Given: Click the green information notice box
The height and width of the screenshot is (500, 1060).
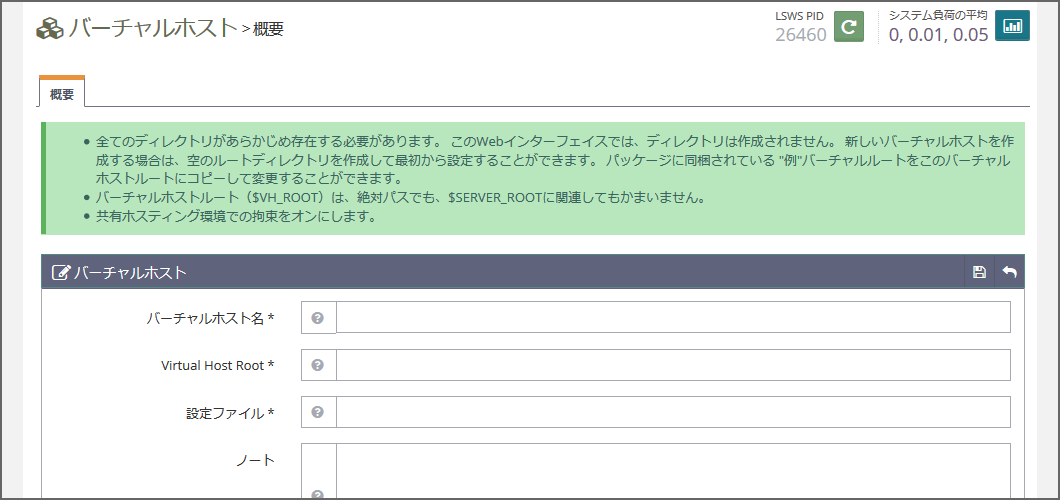Looking at the screenshot, I should coord(534,178).
